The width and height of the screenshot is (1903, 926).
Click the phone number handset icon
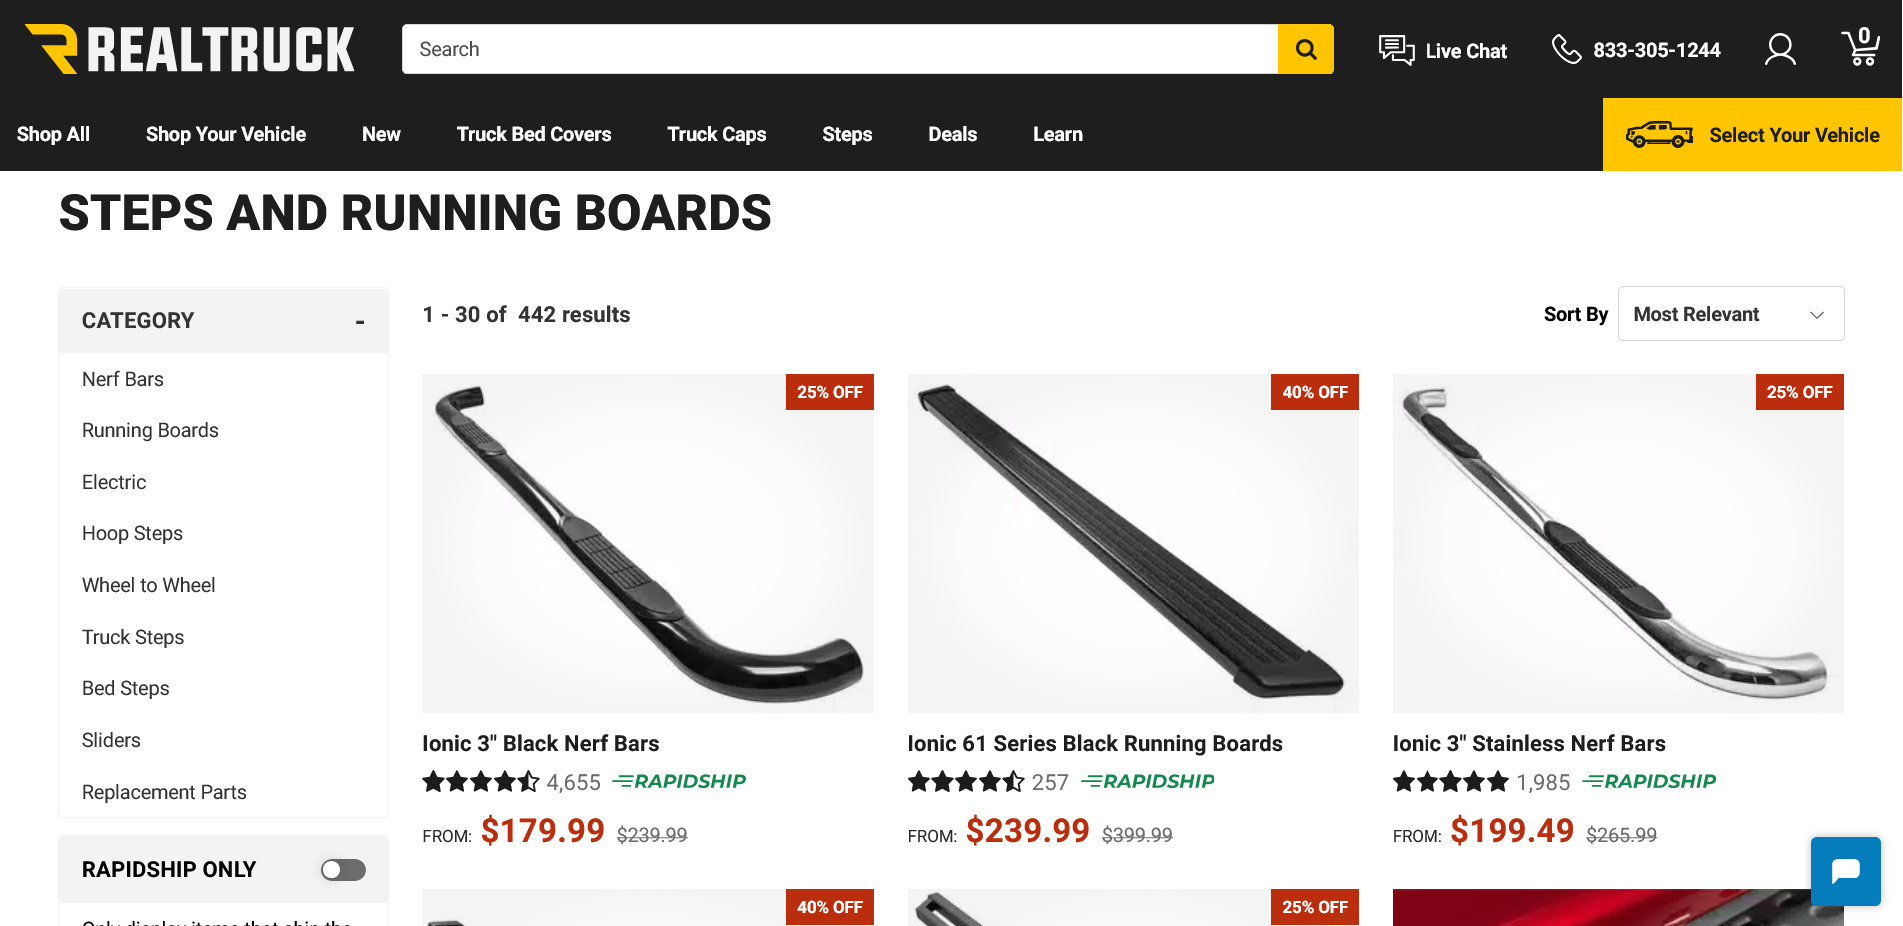[1566, 49]
